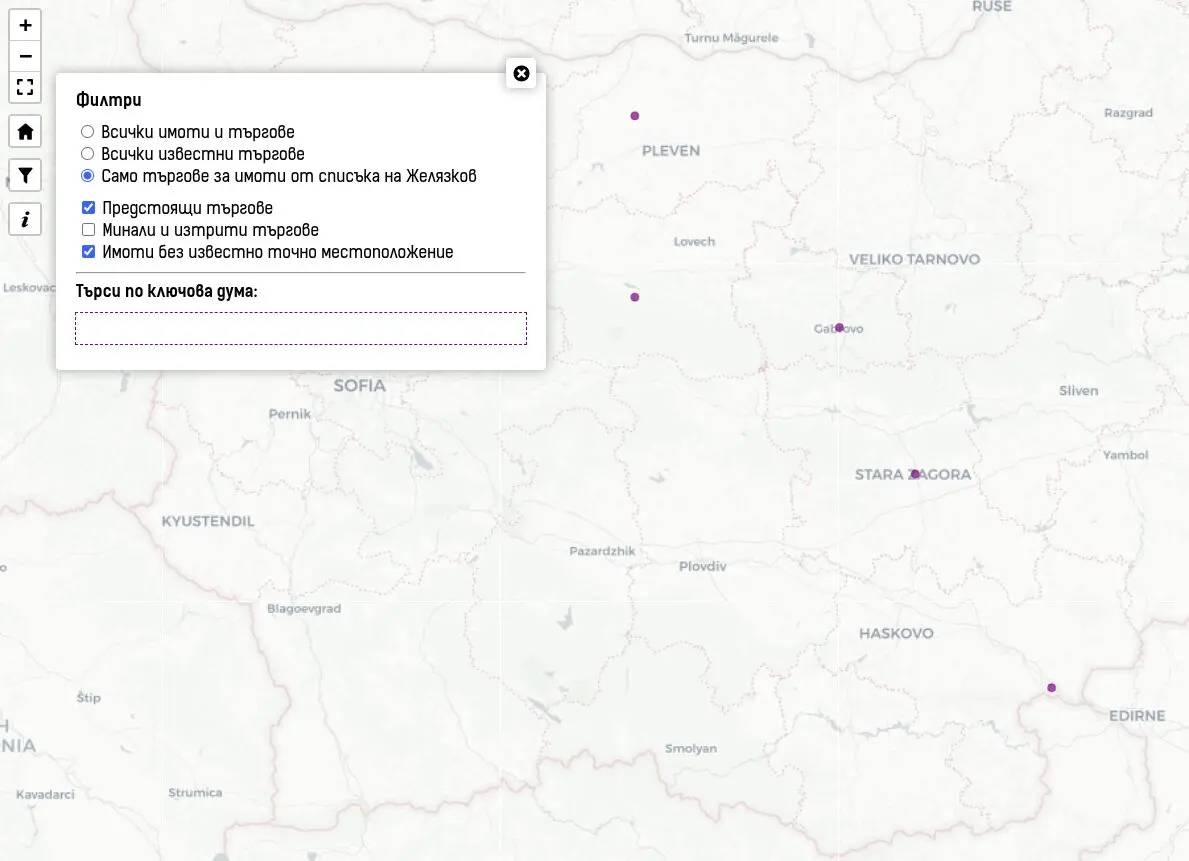Click the PLEVEN map label

click(671, 151)
